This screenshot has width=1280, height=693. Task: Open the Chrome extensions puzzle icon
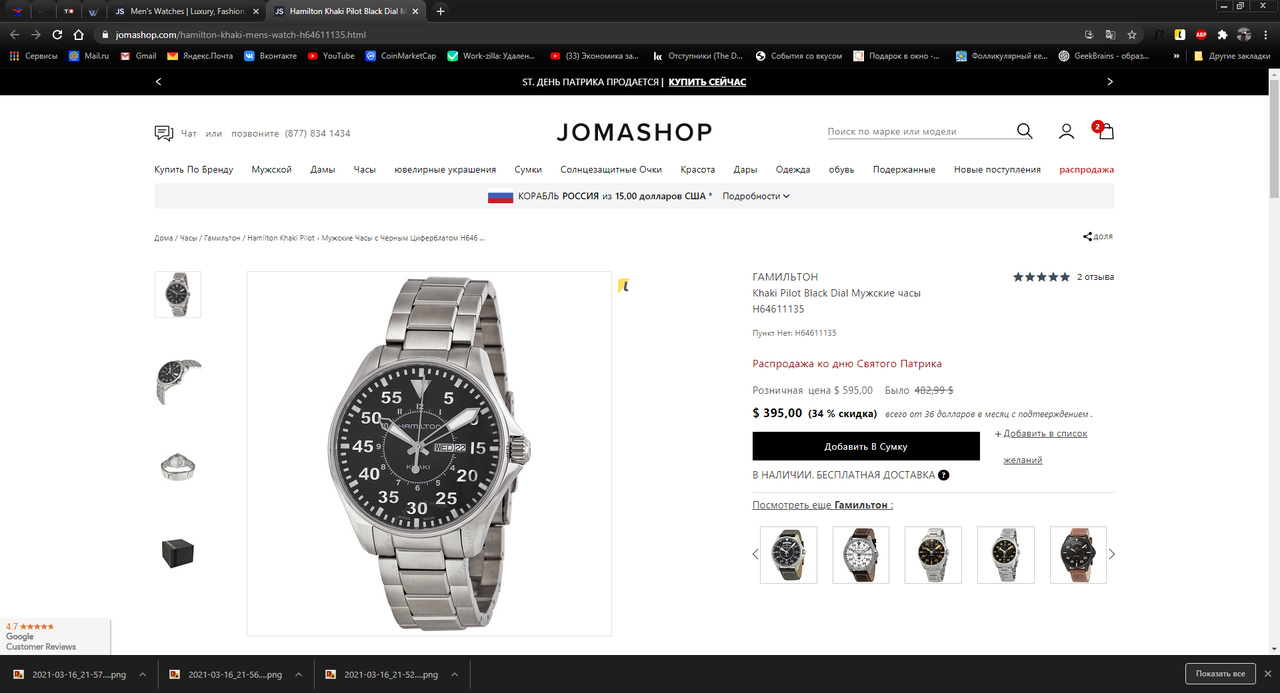point(1222,34)
